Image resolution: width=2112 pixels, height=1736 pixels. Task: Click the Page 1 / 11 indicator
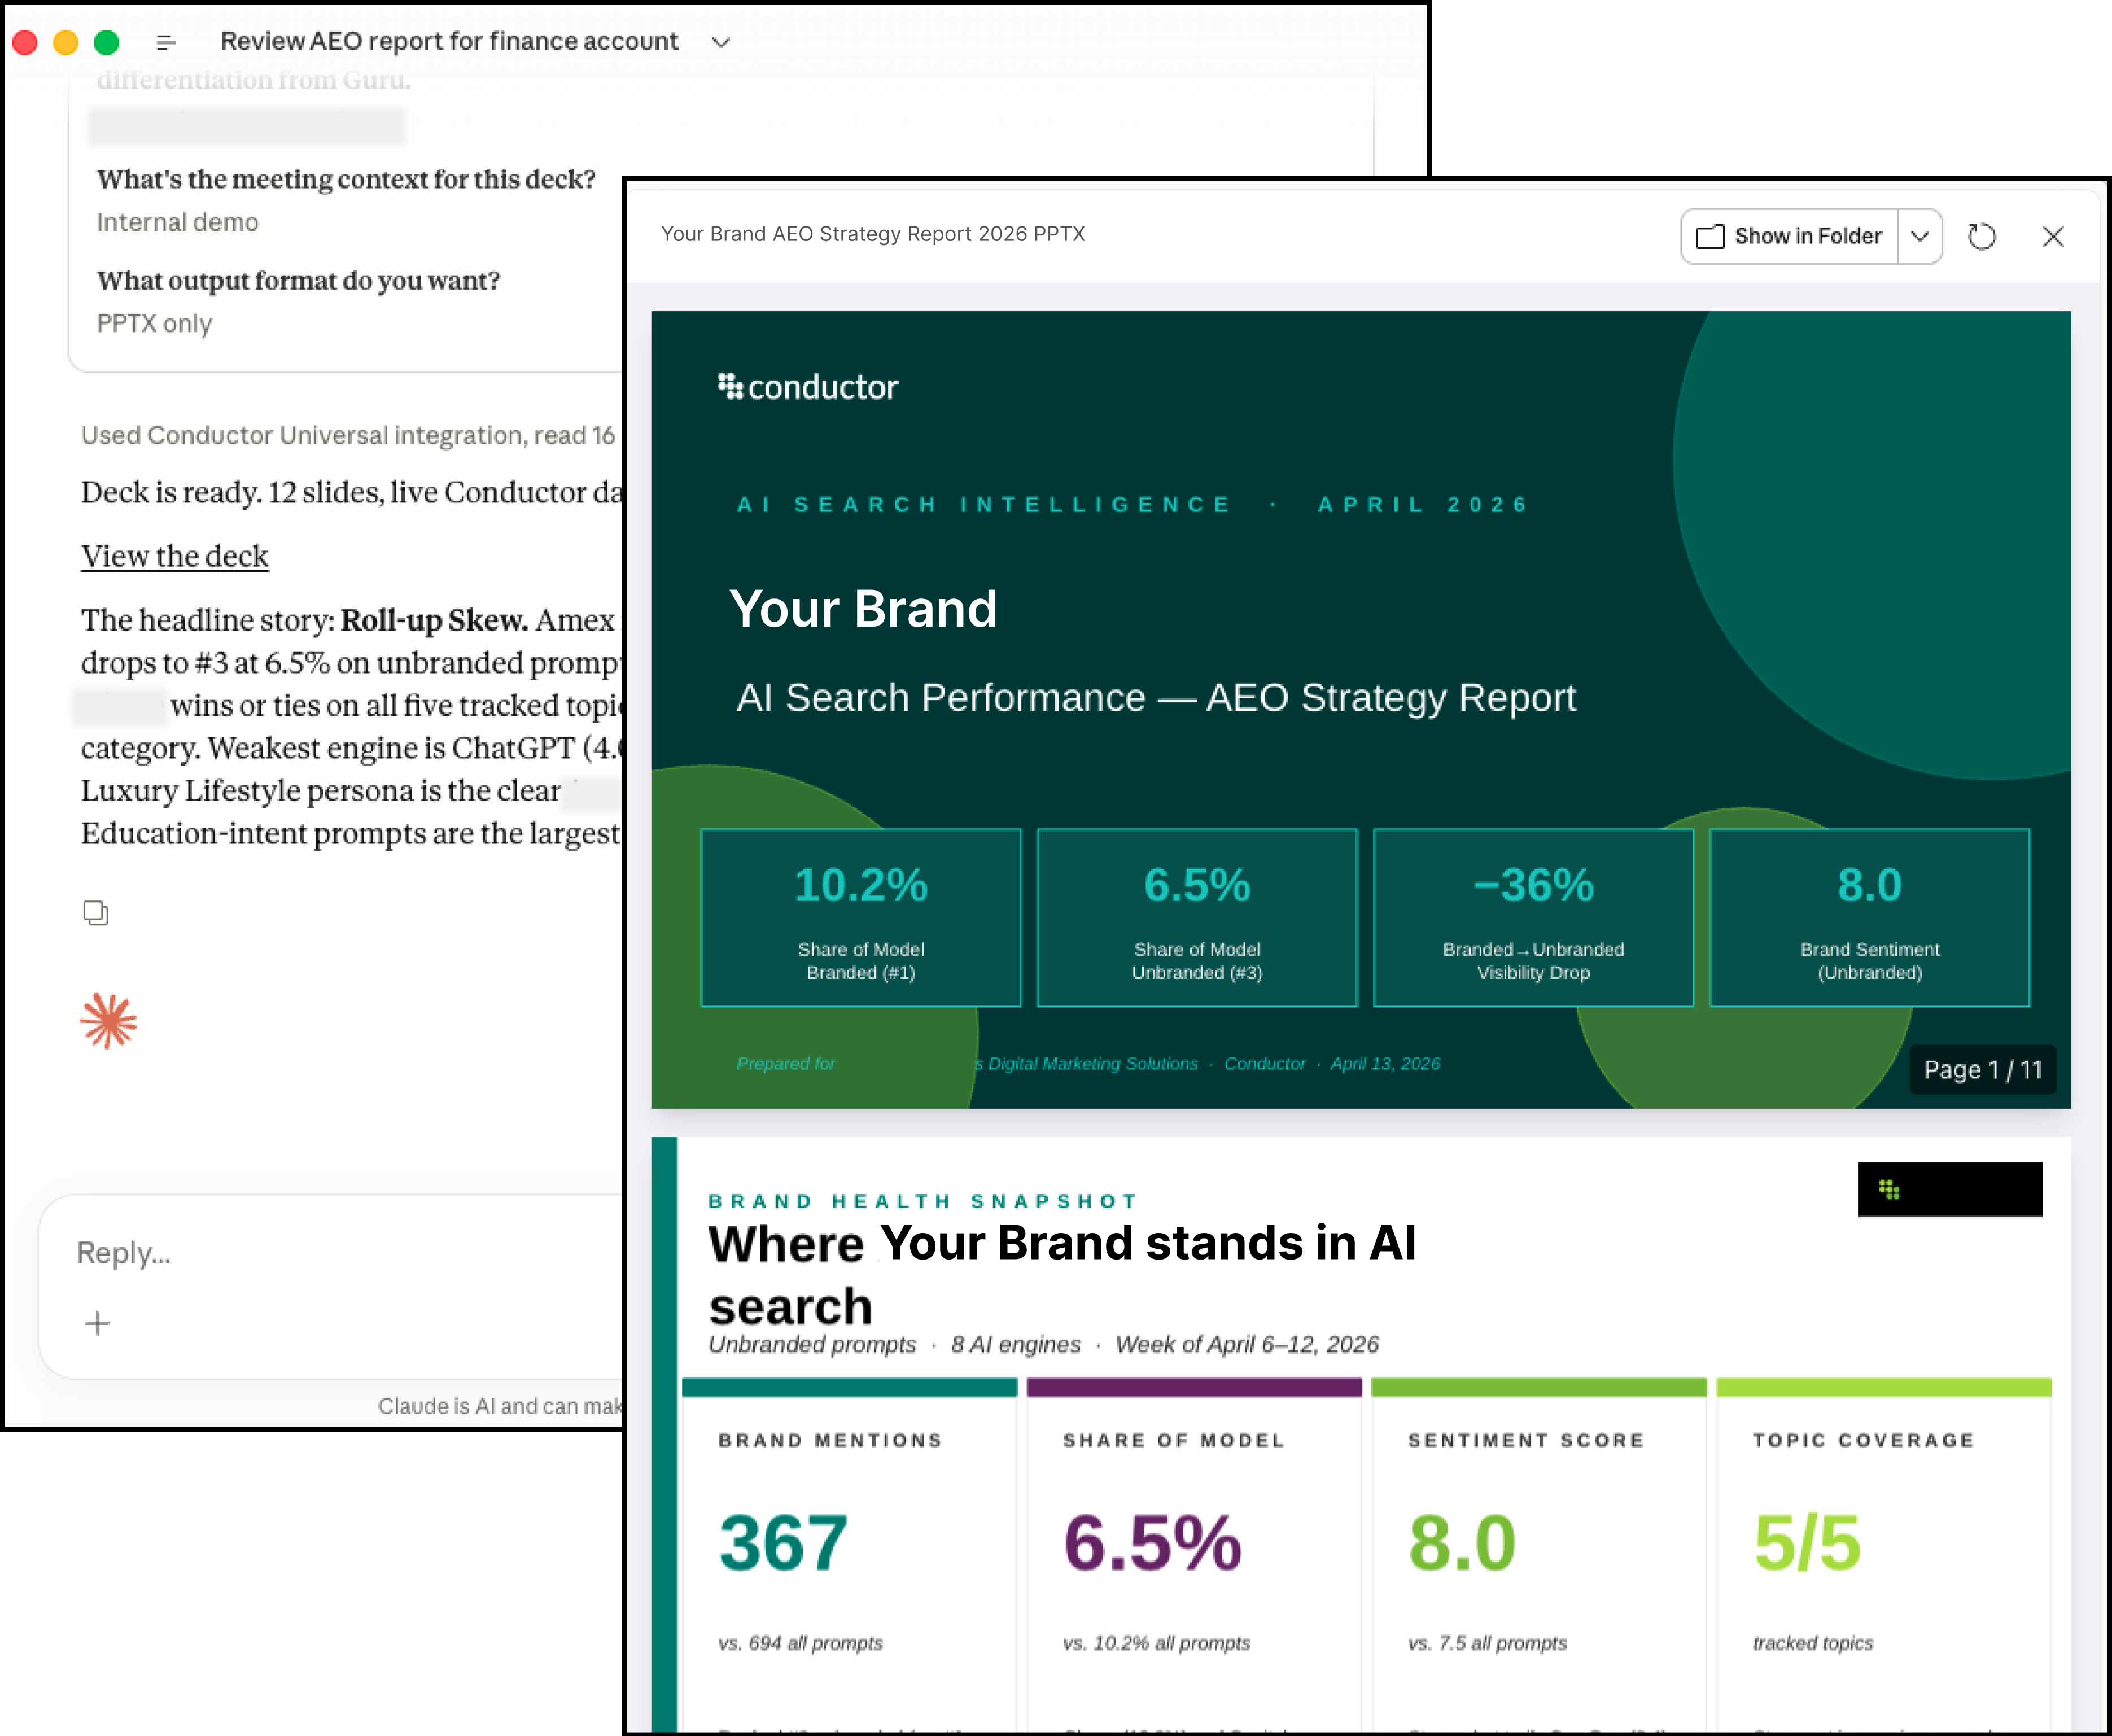coord(1982,1069)
